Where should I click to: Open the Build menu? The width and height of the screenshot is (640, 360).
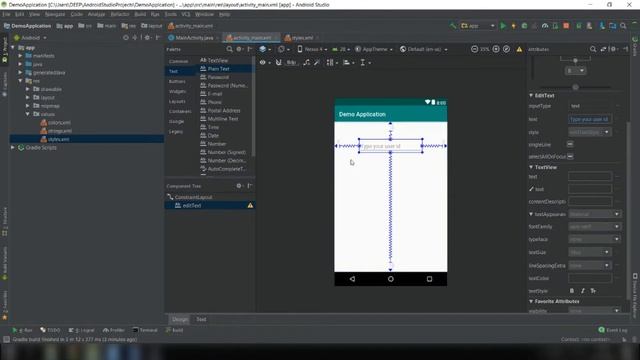click(x=140, y=14)
